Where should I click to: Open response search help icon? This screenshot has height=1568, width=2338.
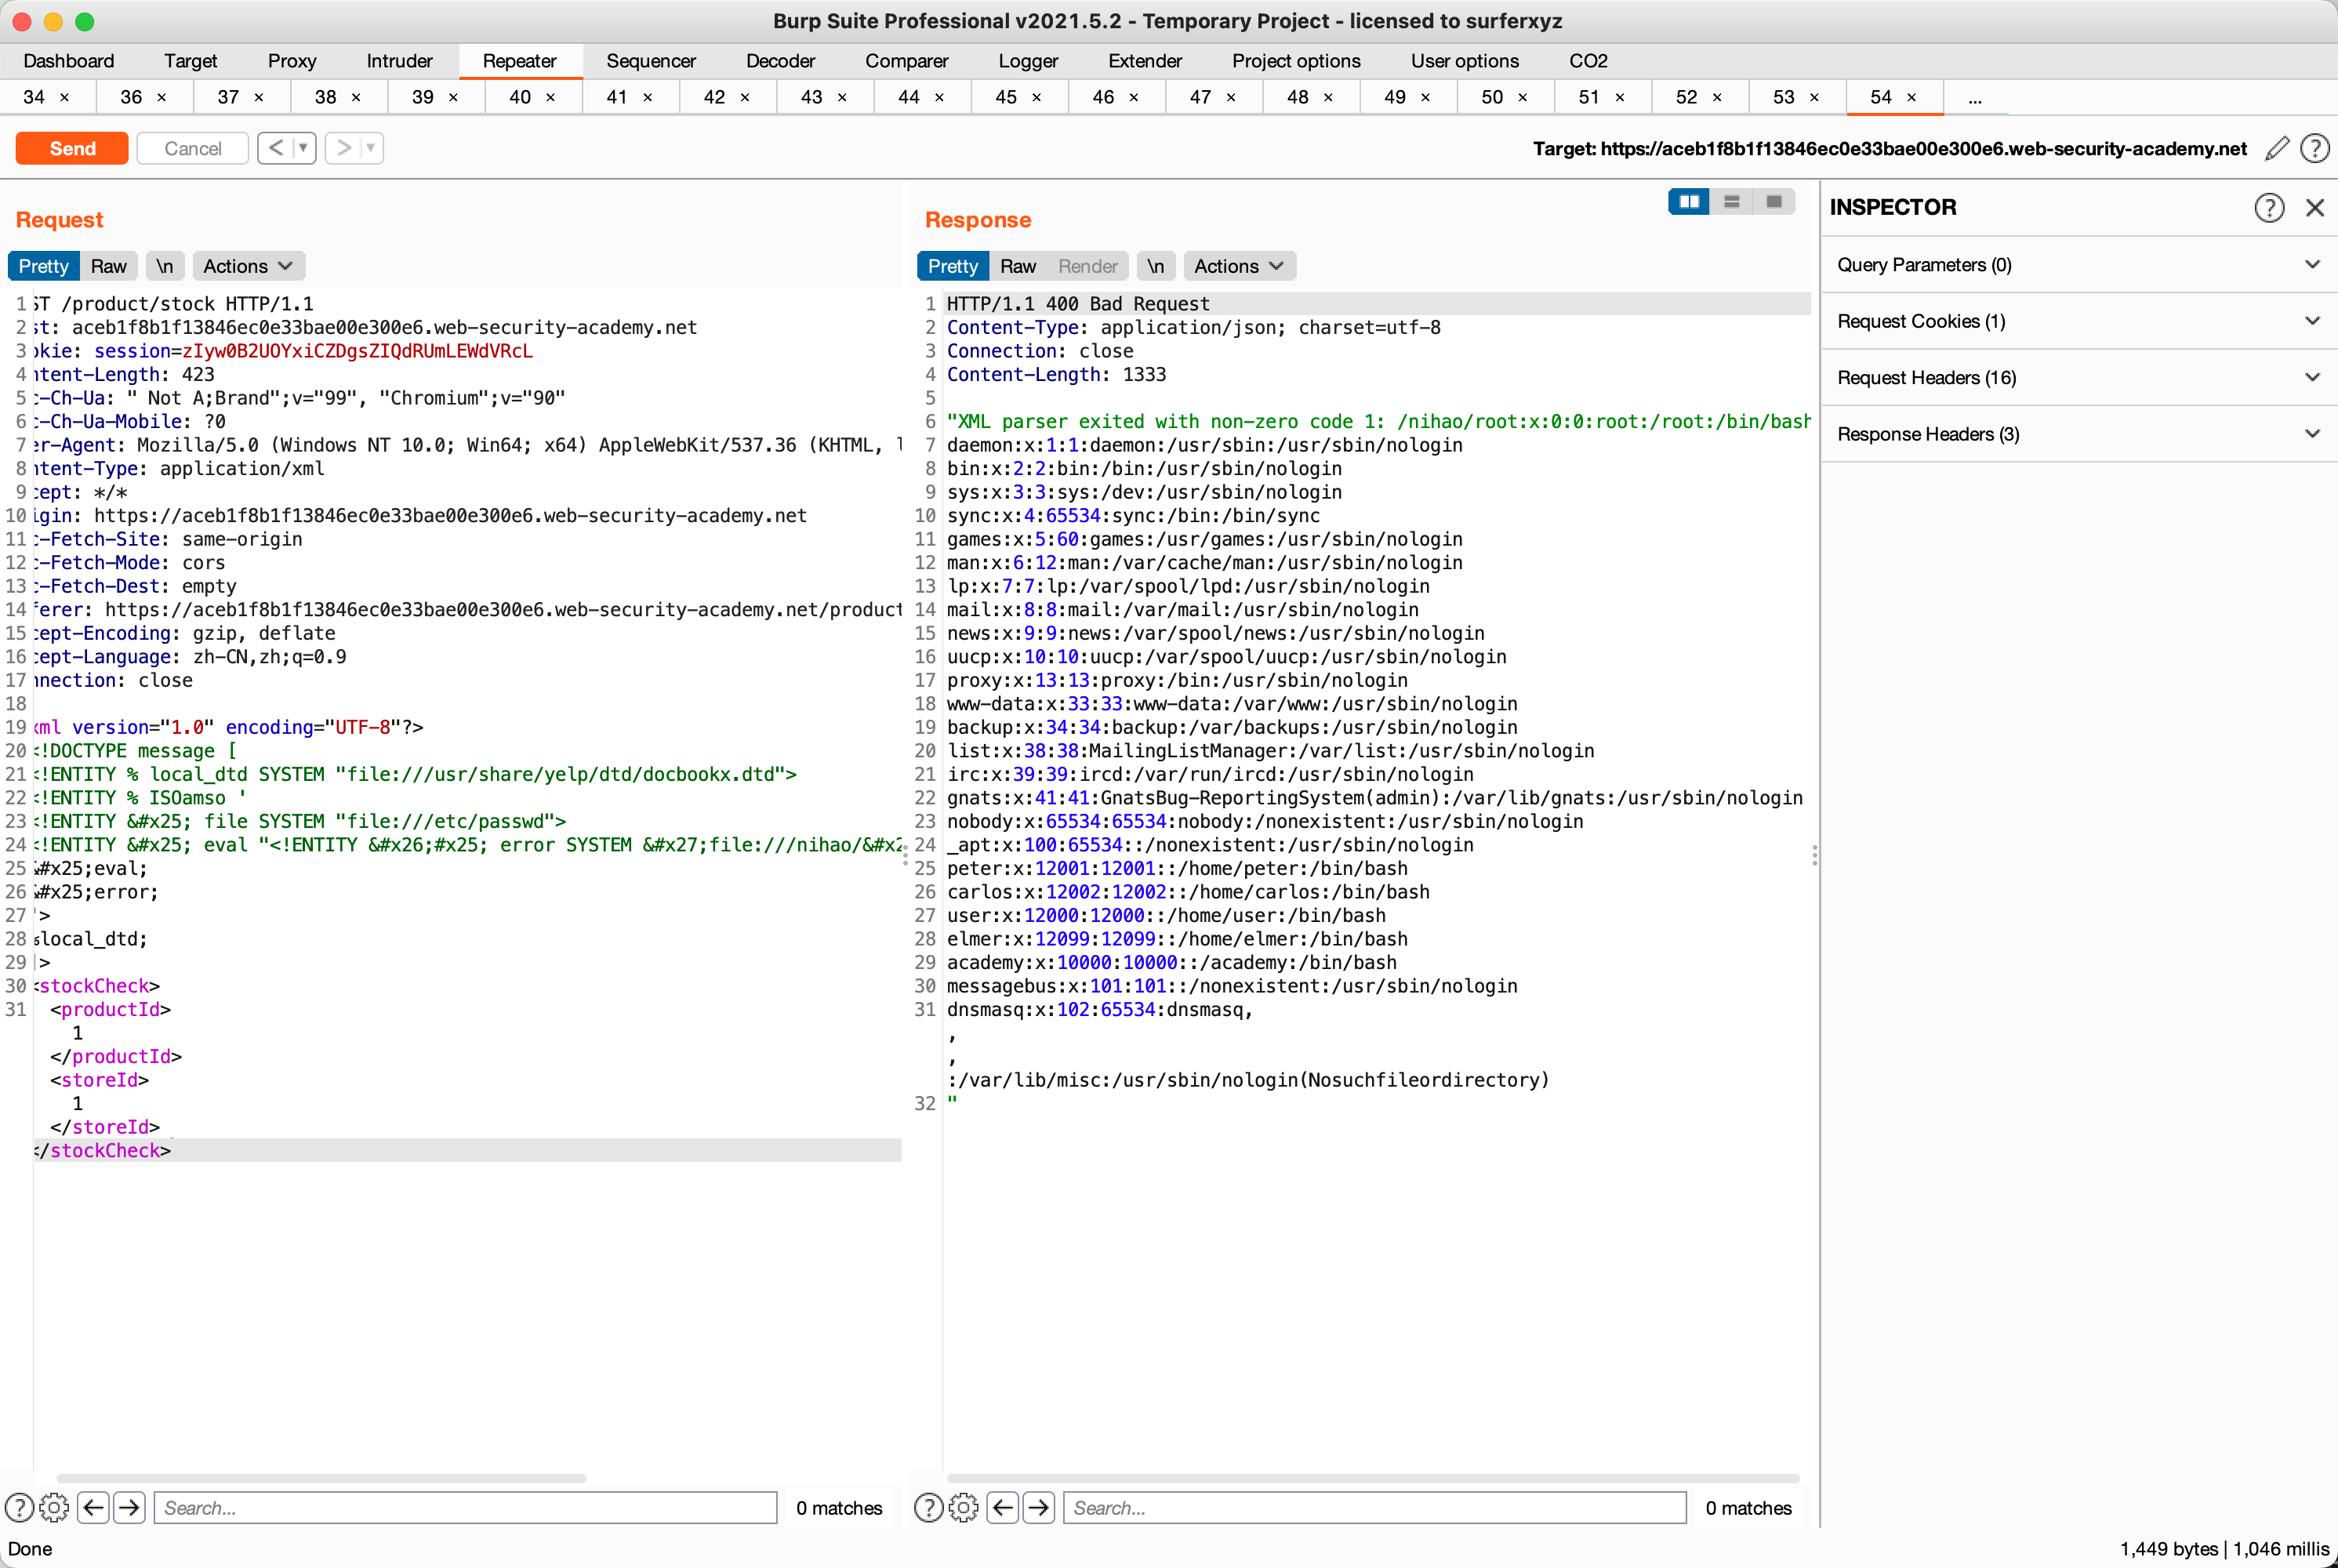928,1507
